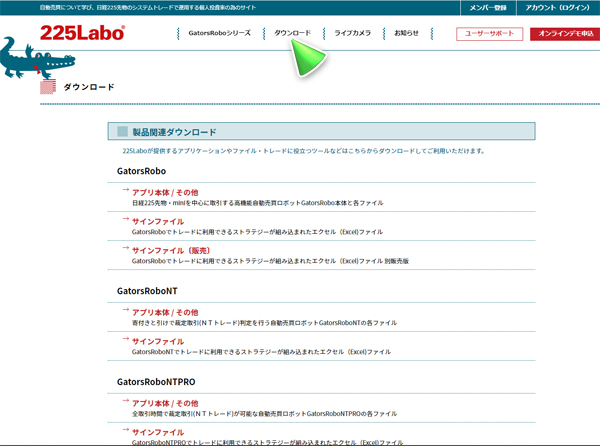Open GatorsRoboNTPRO アプリ本体 / その他 link
The width and height of the screenshot is (600, 446).
(x=165, y=403)
